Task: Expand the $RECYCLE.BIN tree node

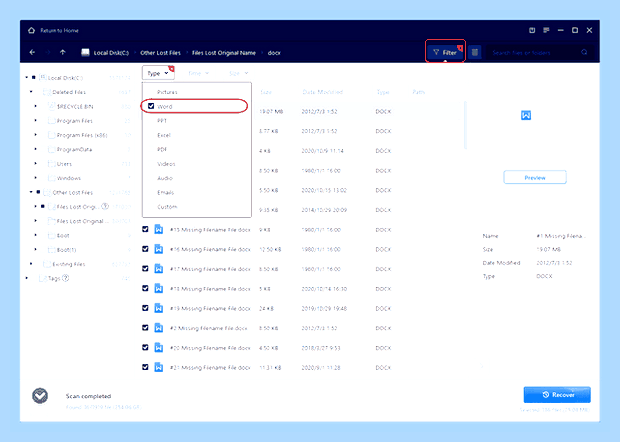Action: point(36,106)
